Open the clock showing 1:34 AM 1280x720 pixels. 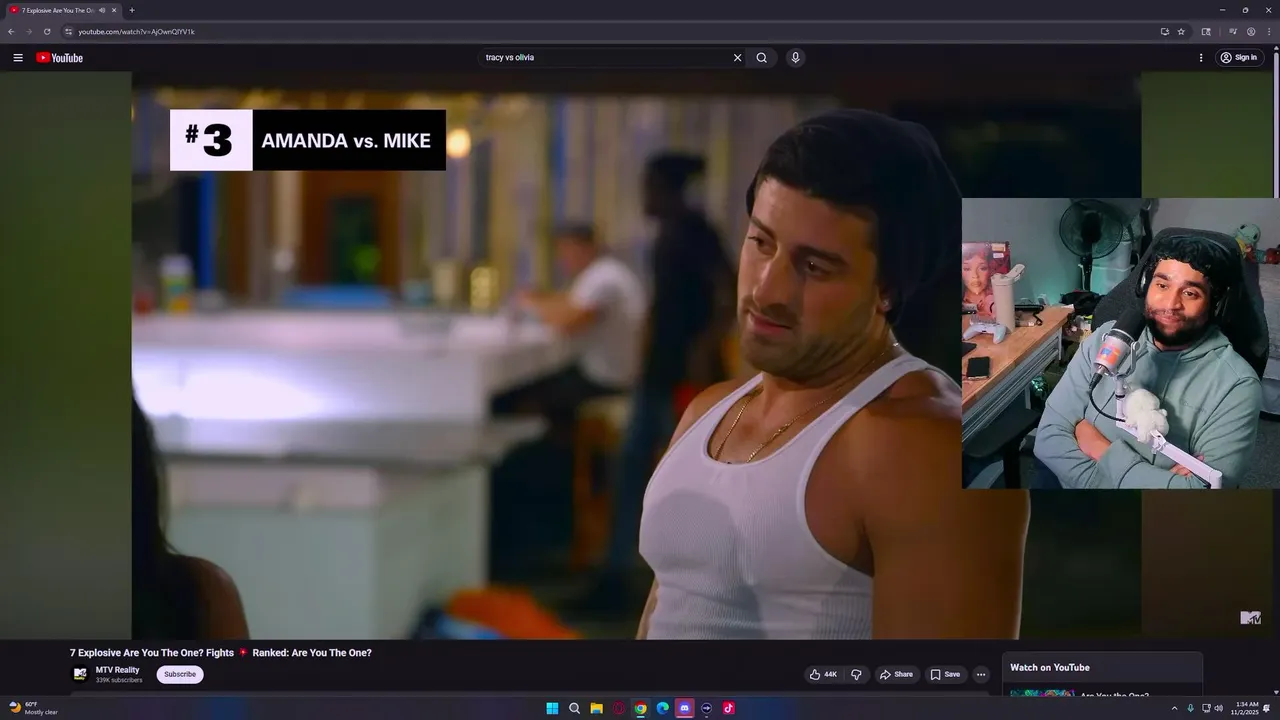[1247, 708]
